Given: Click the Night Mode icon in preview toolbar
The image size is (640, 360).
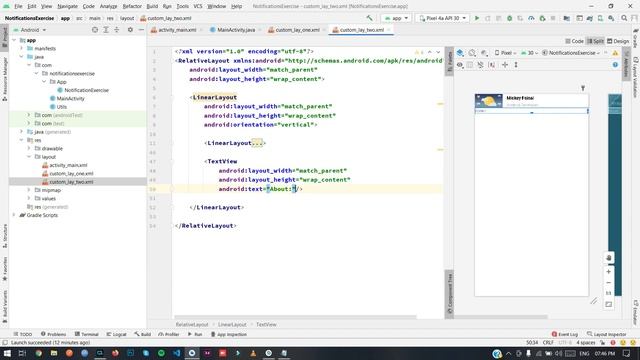Looking at the screenshot, I should click(x=484, y=53).
